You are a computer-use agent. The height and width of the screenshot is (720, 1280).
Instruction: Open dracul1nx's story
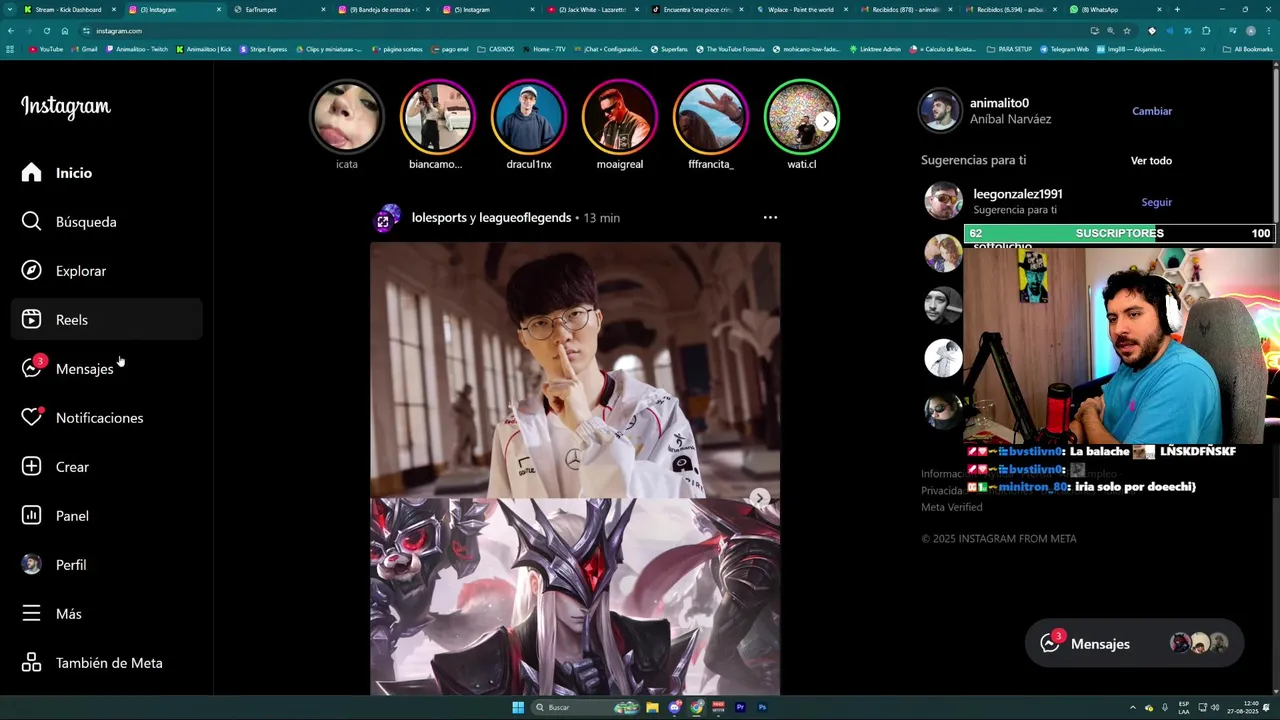click(x=529, y=117)
